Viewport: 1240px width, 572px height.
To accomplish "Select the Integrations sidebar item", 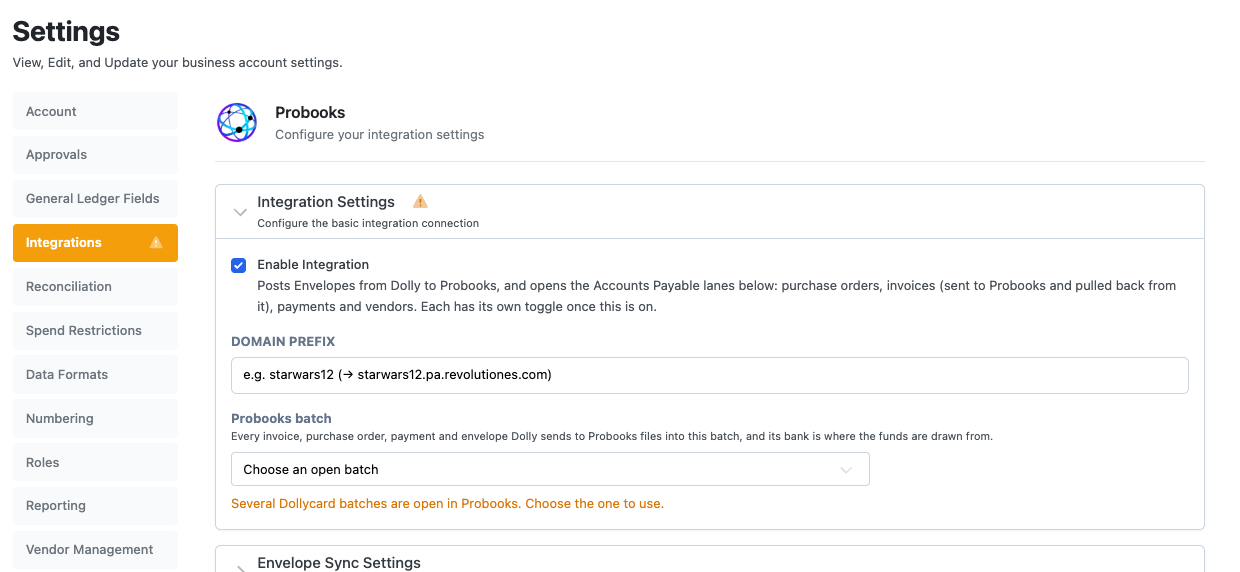I will click(95, 243).
